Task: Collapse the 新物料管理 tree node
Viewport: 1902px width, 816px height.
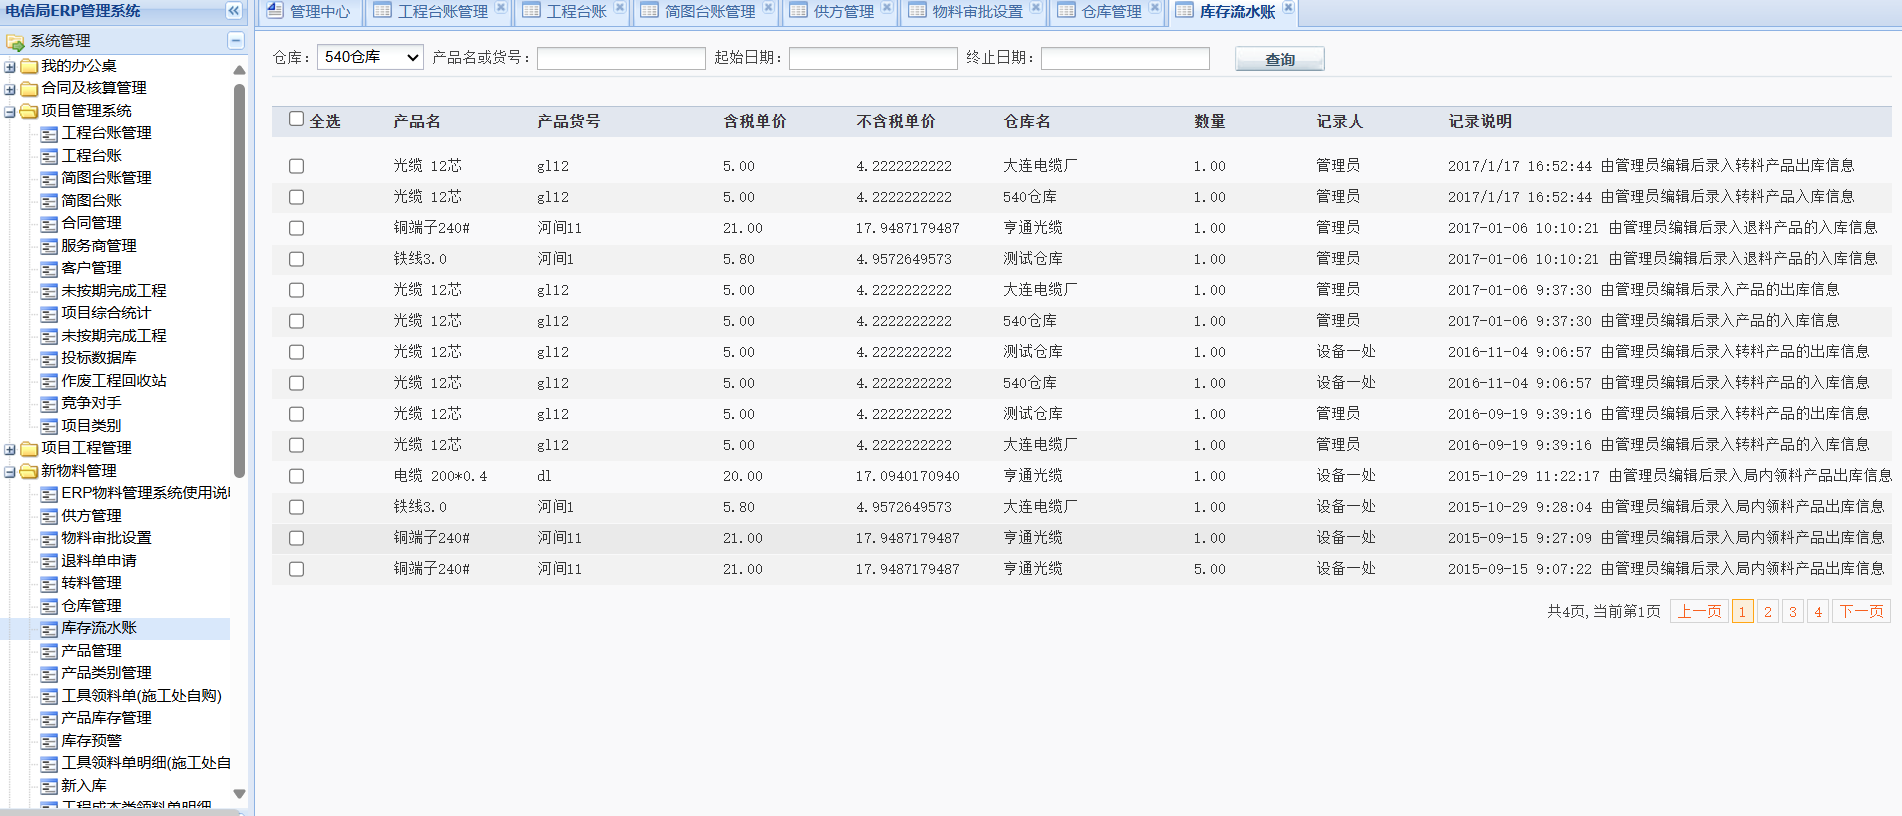Action: 10,471
